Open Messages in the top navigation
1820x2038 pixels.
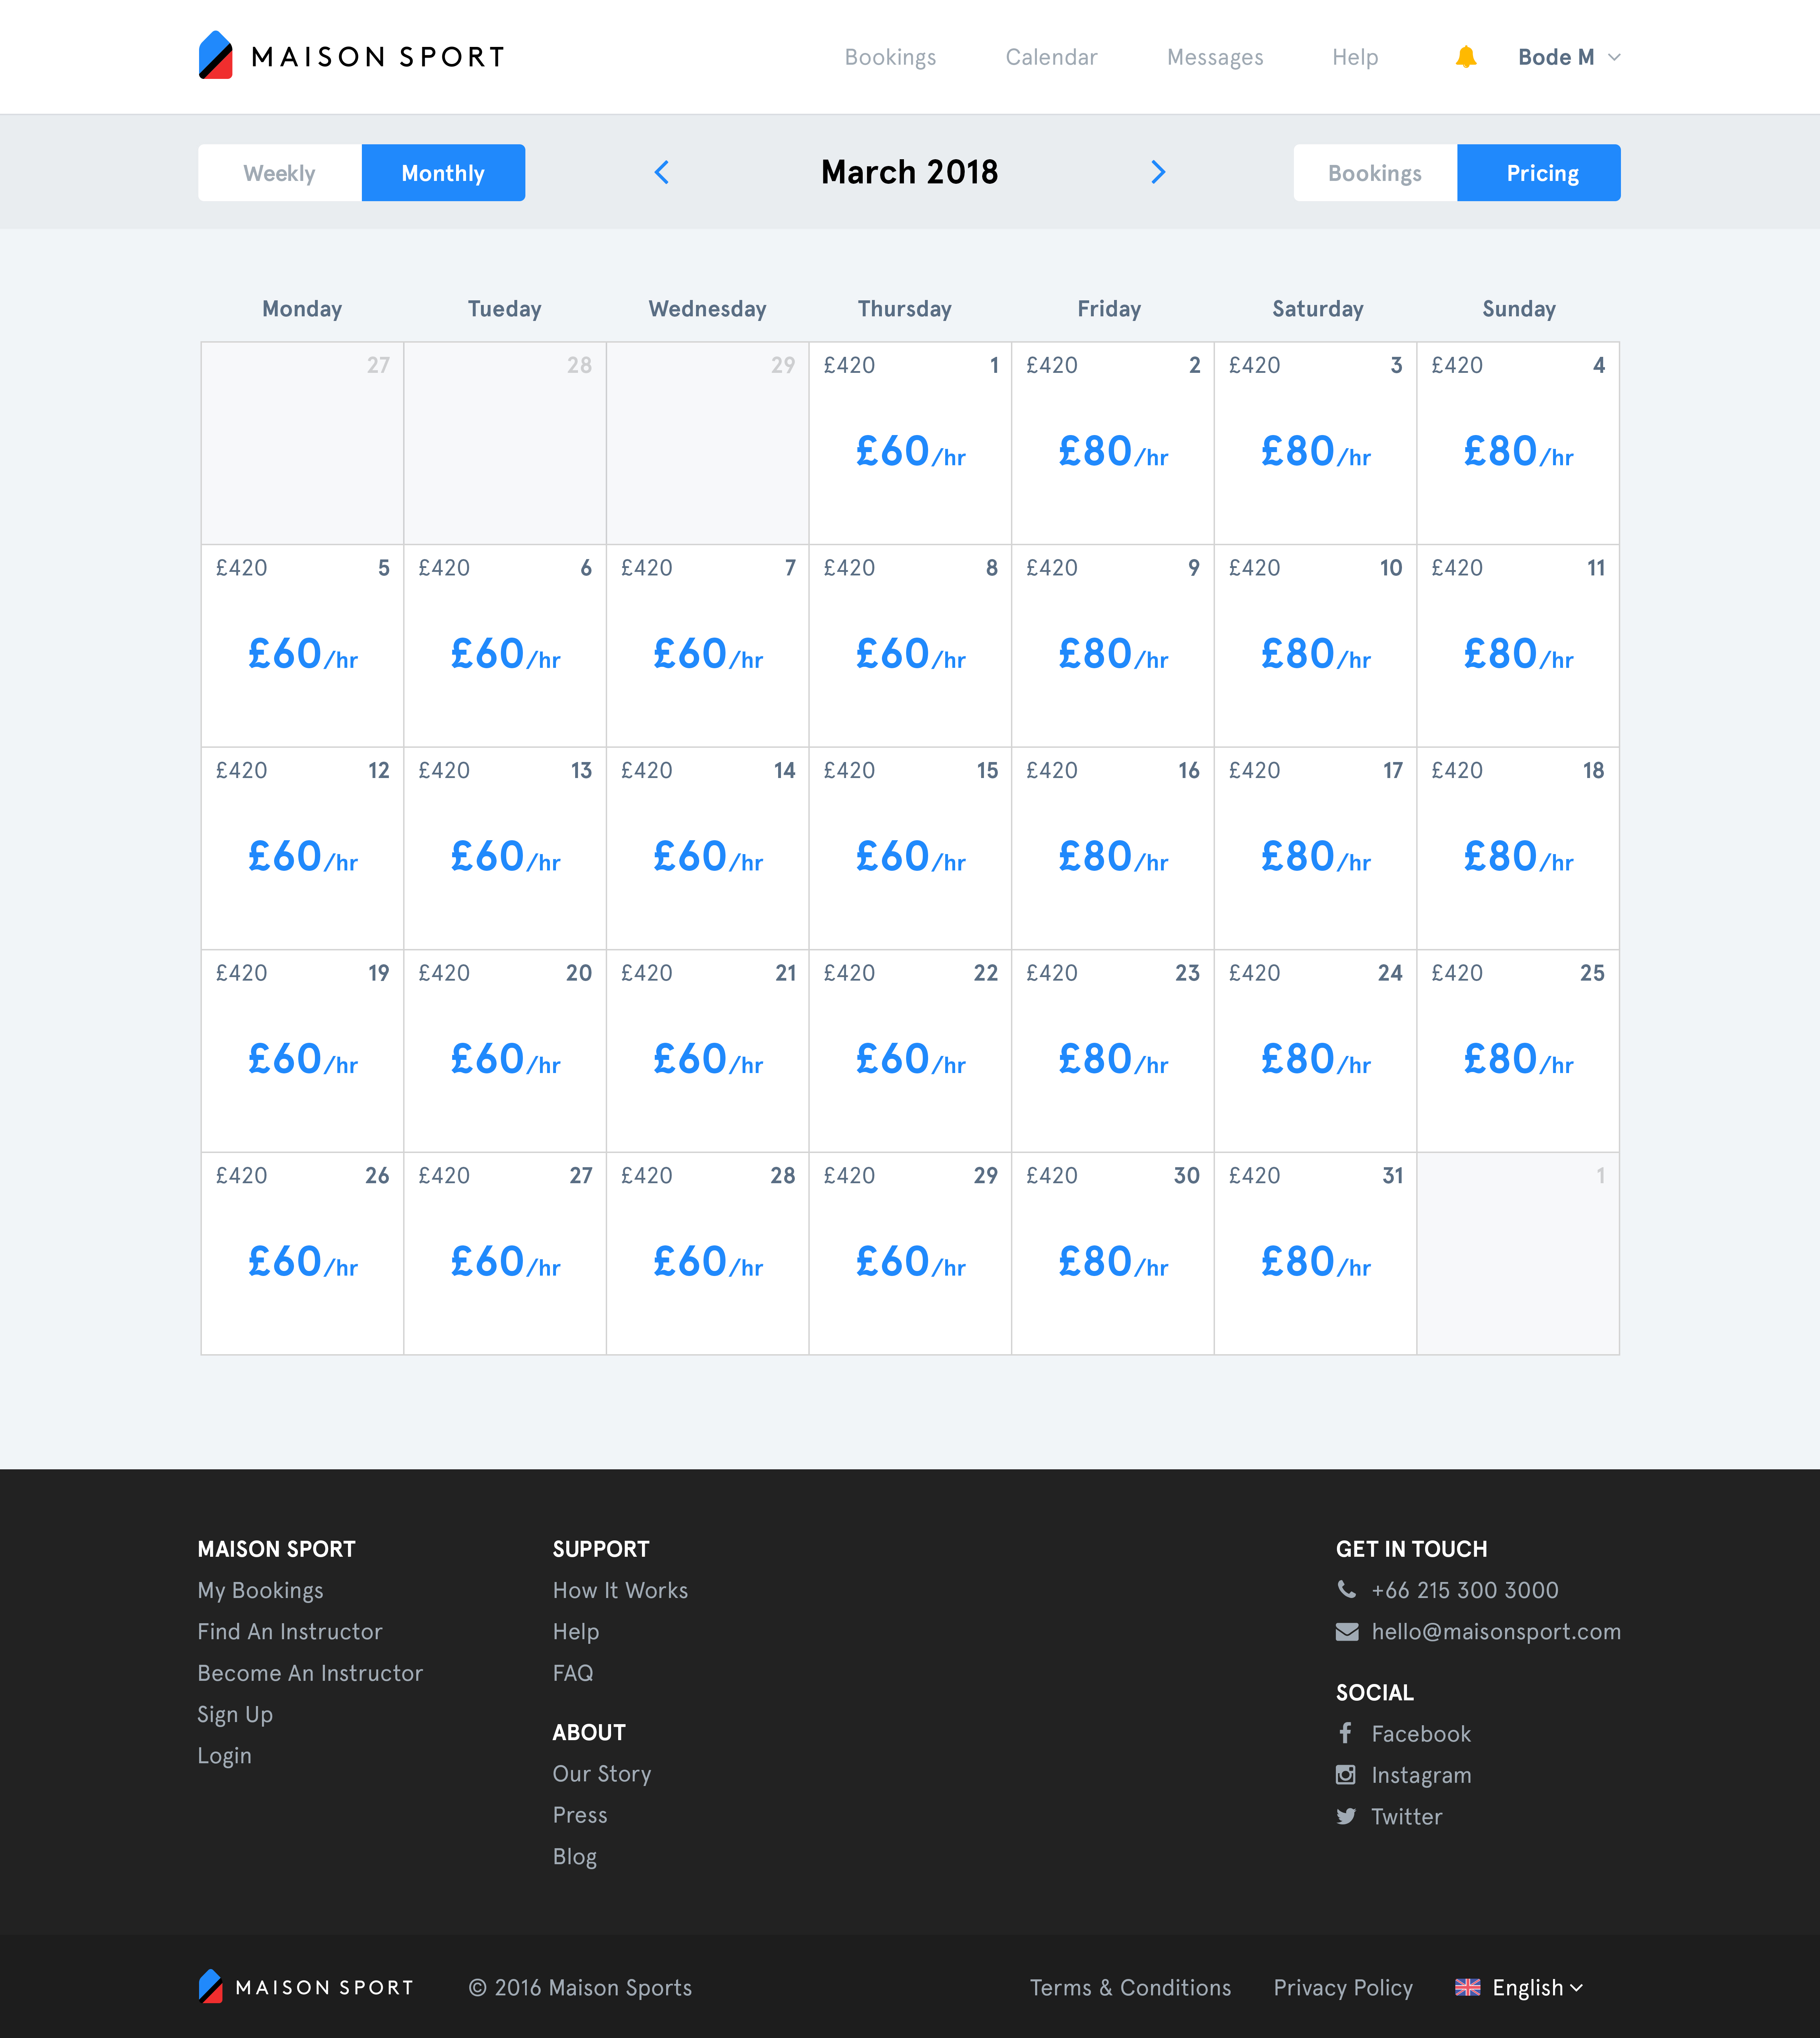(x=1215, y=57)
